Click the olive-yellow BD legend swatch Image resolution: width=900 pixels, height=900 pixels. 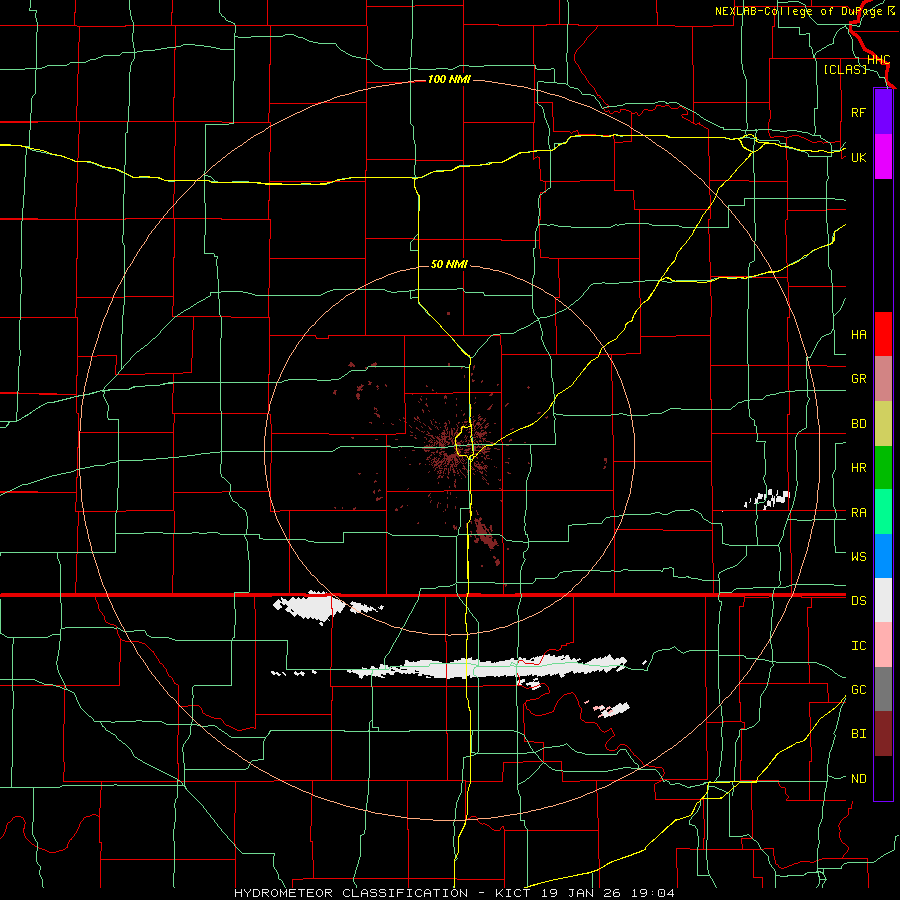click(883, 424)
